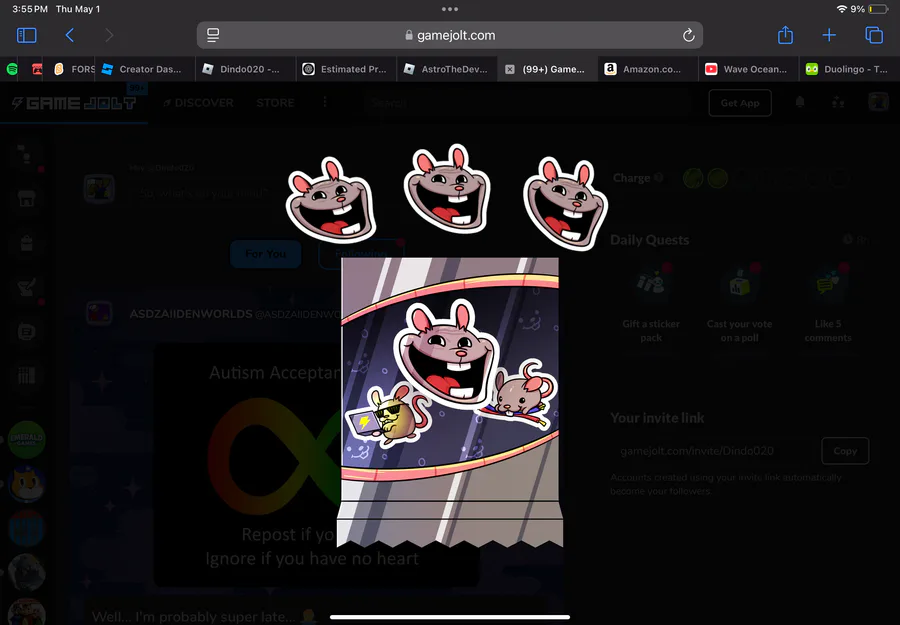Show the tab overview
The width and height of the screenshot is (900, 625).
(874, 36)
